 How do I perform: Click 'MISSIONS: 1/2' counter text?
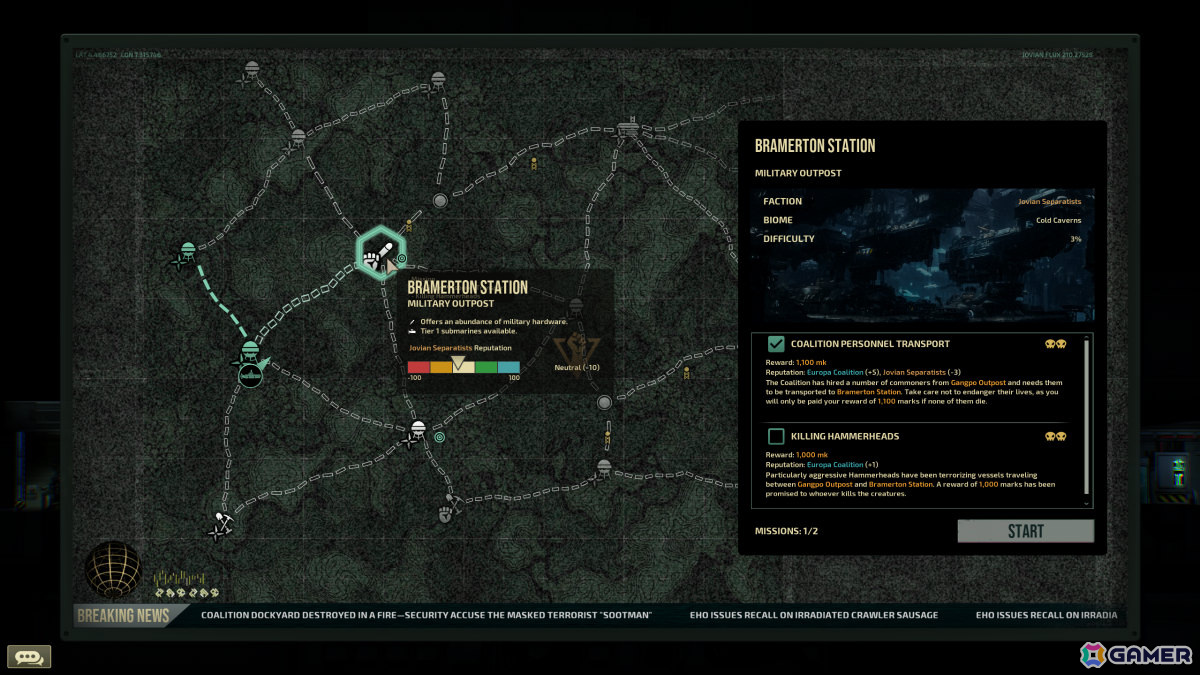point(786,531)
